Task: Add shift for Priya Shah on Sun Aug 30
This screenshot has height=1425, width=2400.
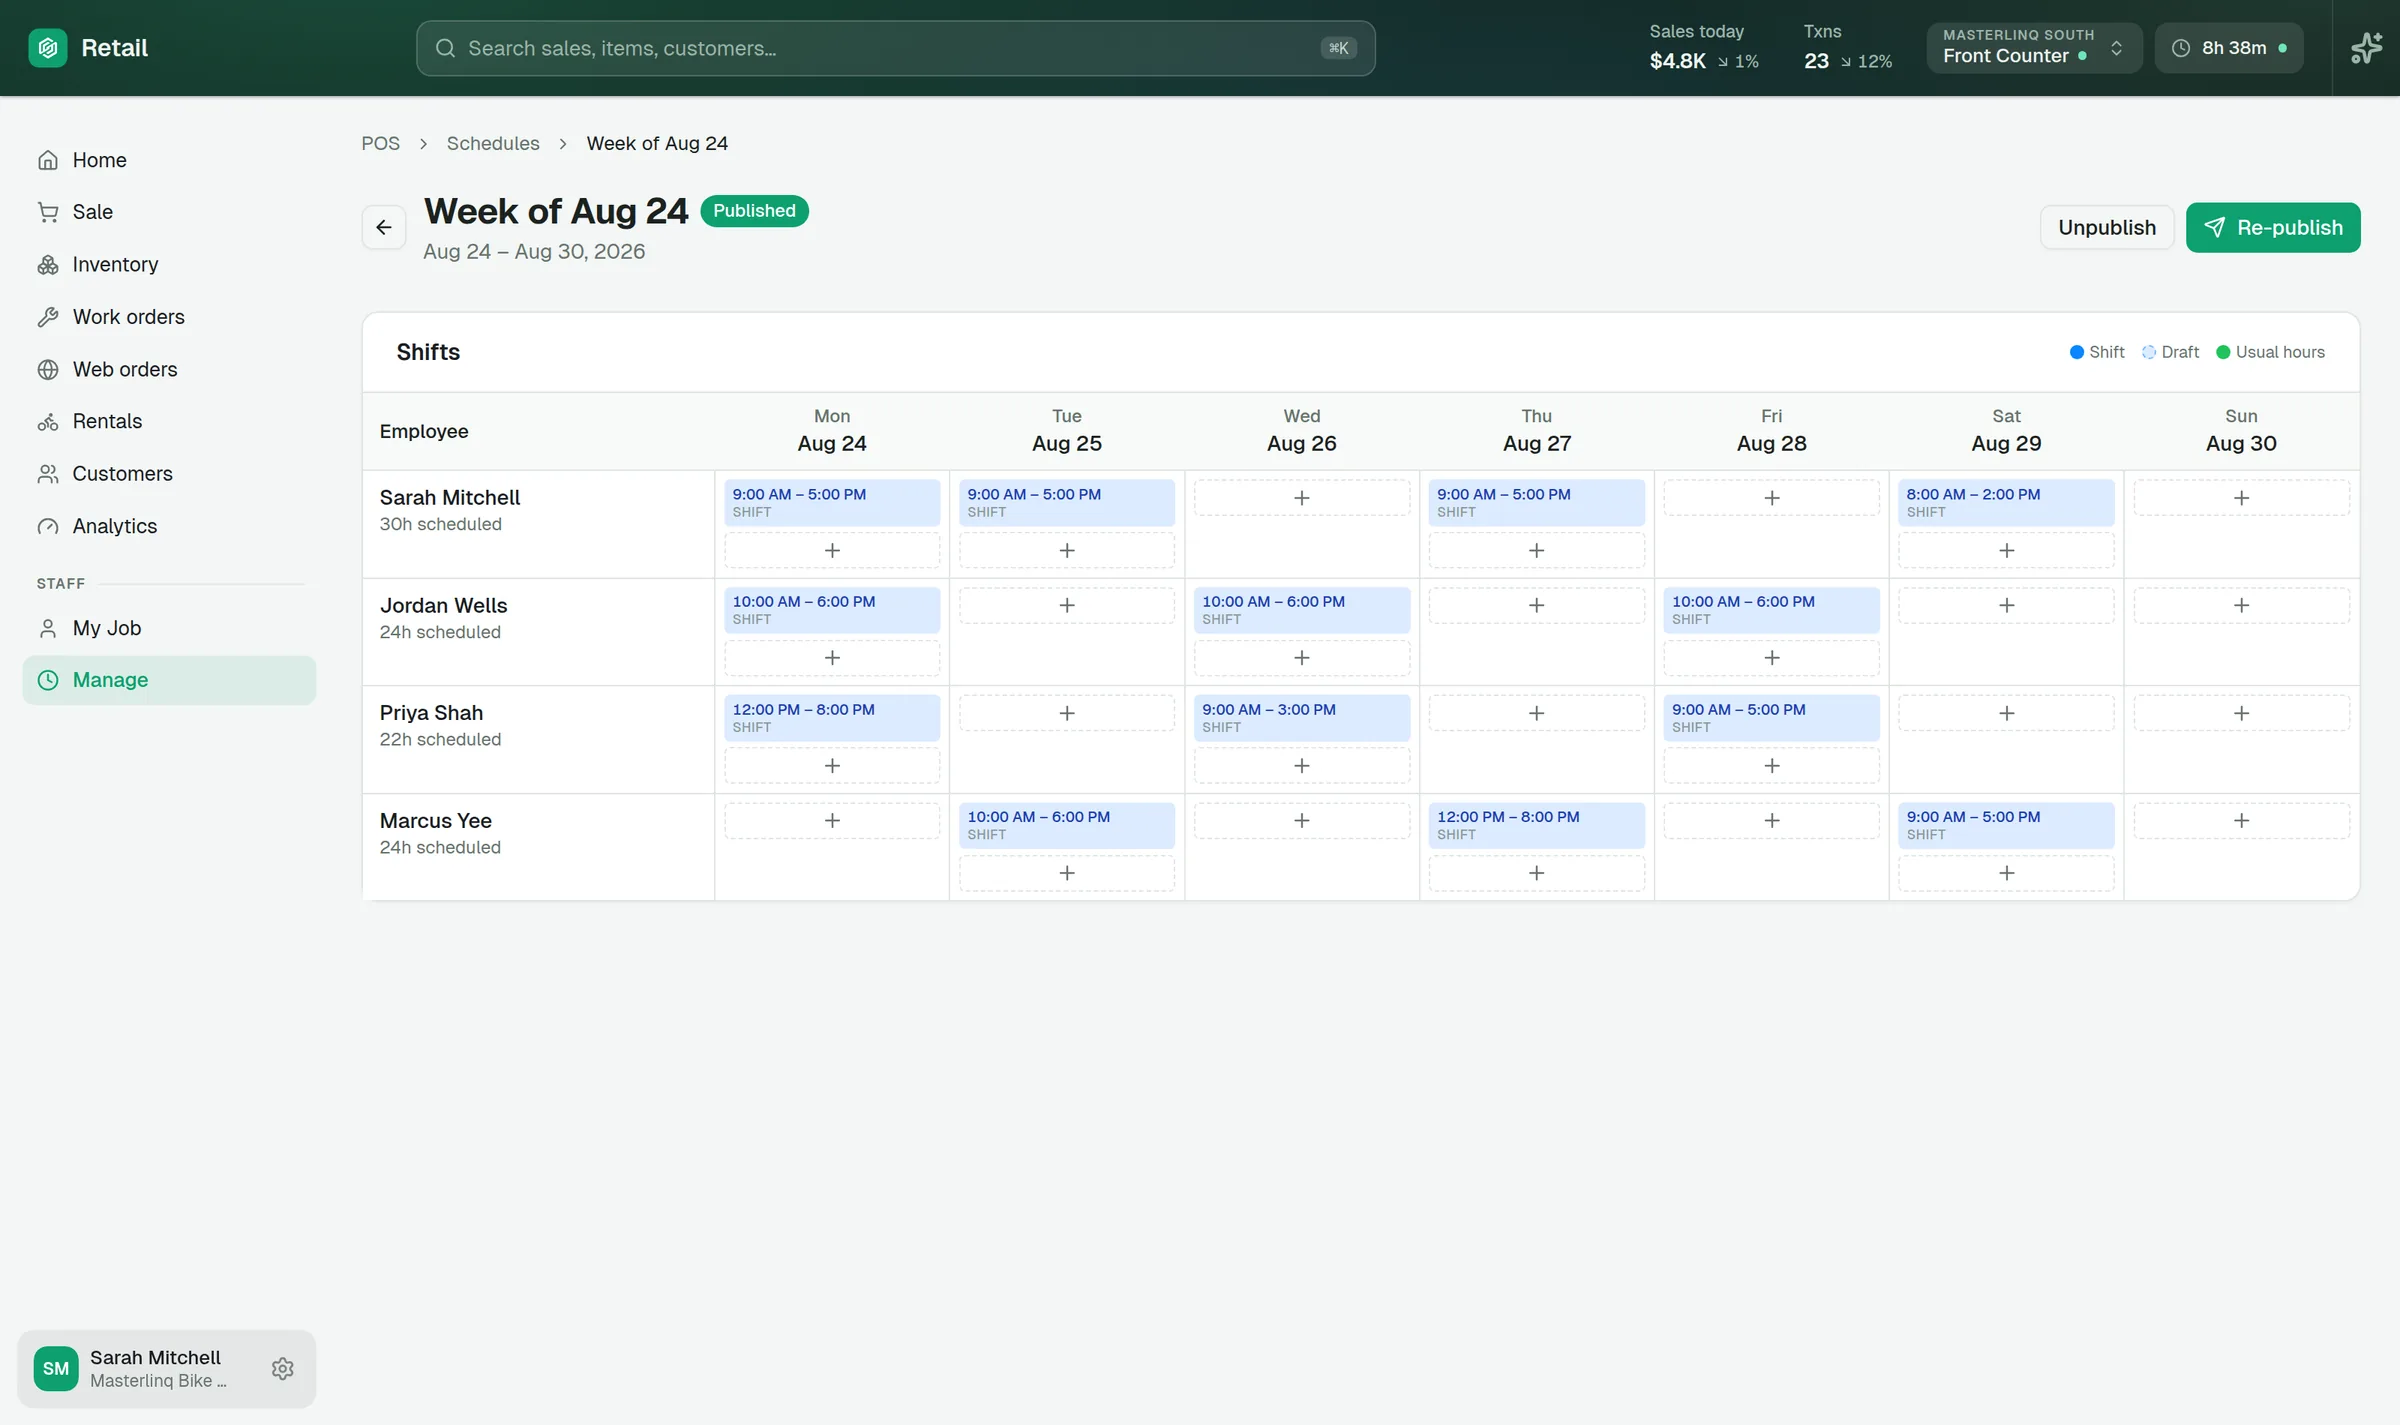Action: (x=2241, y=713)
